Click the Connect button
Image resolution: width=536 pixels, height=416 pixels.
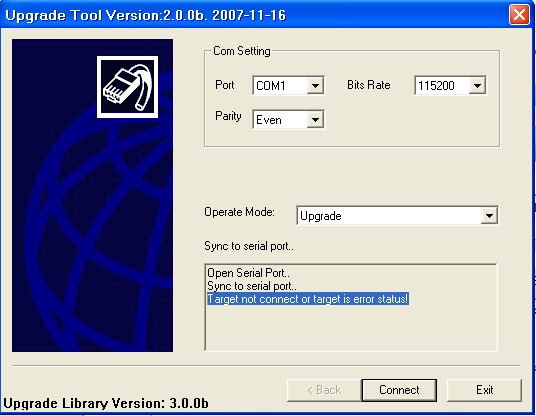point(399,390)
